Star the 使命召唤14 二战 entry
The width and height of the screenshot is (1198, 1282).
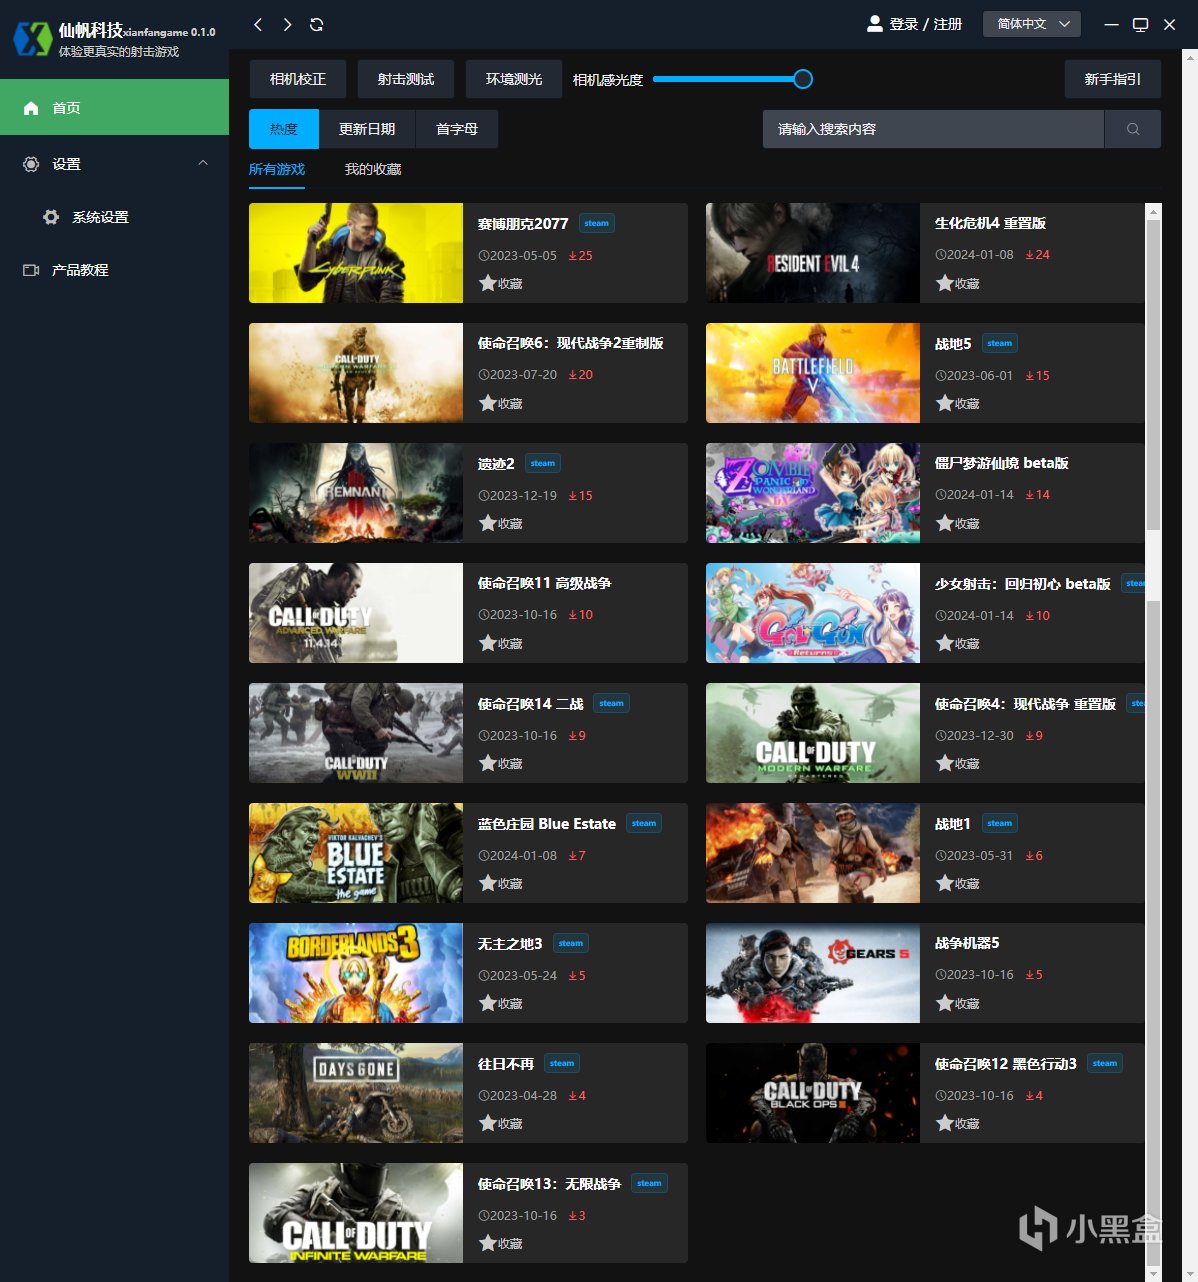click(488, 763)
